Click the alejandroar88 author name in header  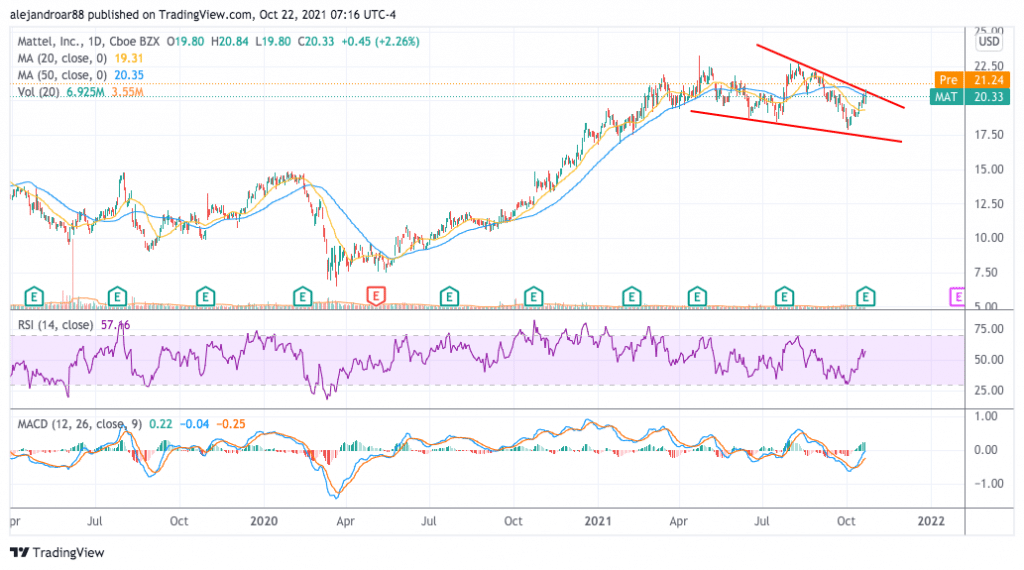pyautogui.click(x=47, y=14)
